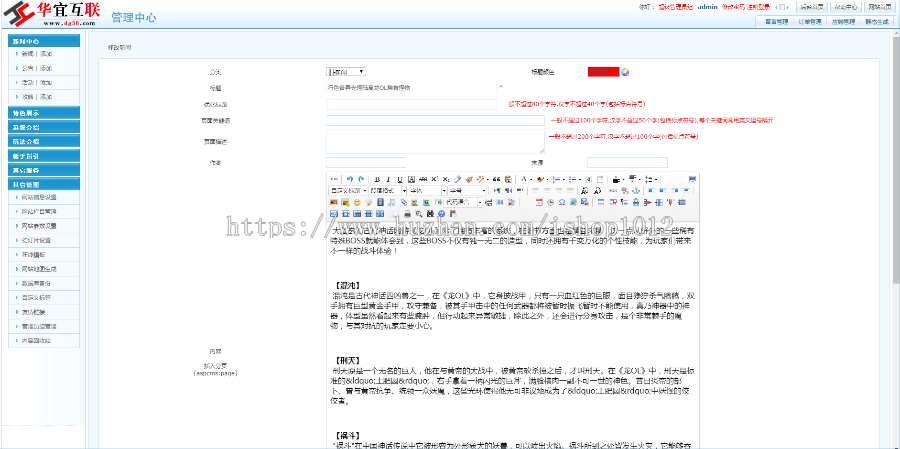The width and height of the screenshot is (900, 449).
Task: Click the 作者 input field
Action: pos(366,162)
